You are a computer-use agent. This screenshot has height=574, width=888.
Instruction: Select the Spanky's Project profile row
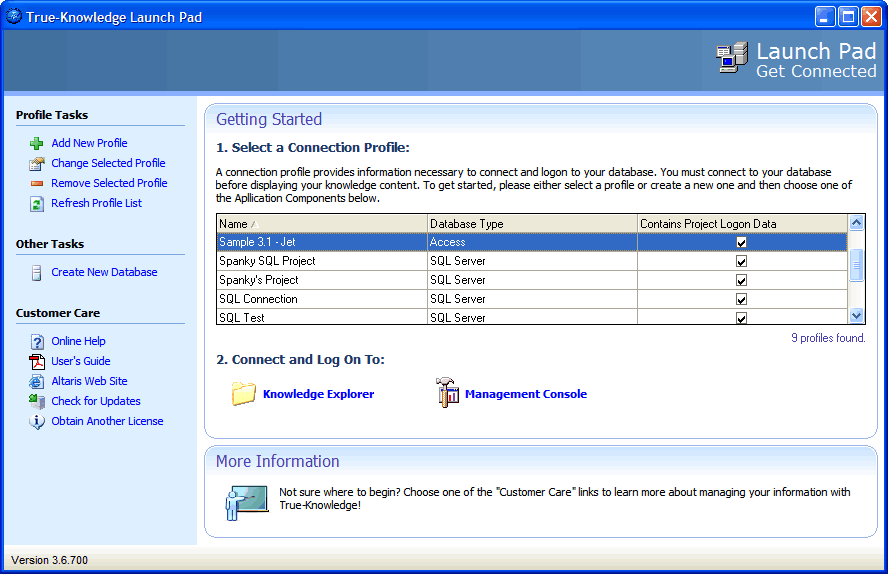pyautogui.click(x=532, y=280)
